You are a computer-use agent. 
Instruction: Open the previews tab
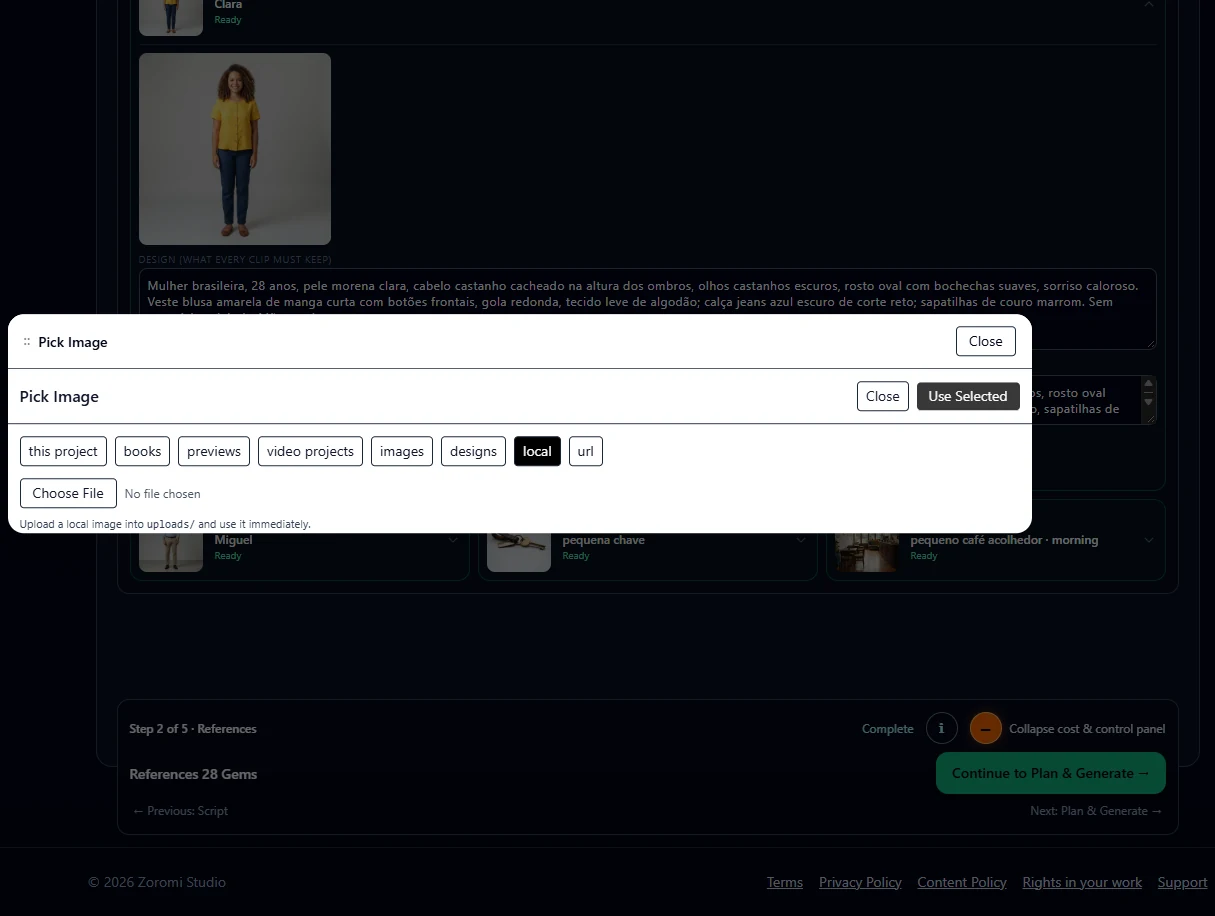click(214, 451)
